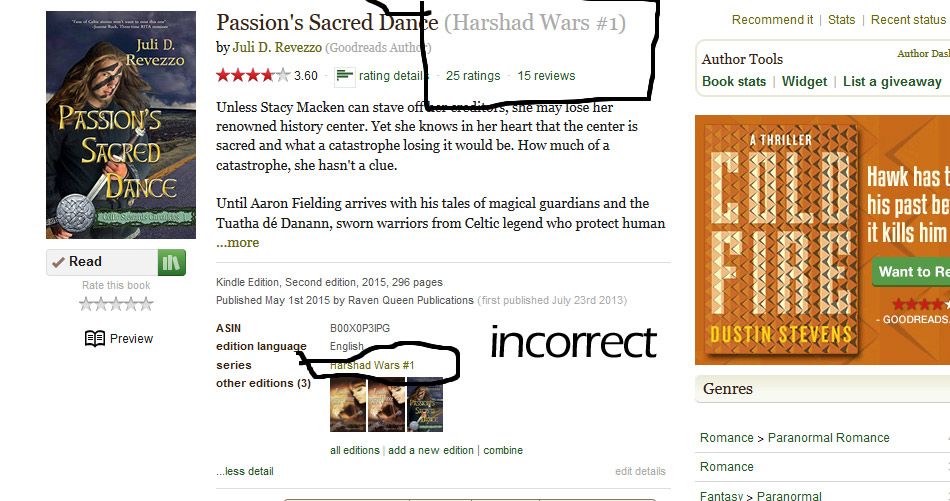Image resolution: width=950 pixels, height=501 pixels.
Task: Click the open-book Preview icon
Action: (95, 339)
